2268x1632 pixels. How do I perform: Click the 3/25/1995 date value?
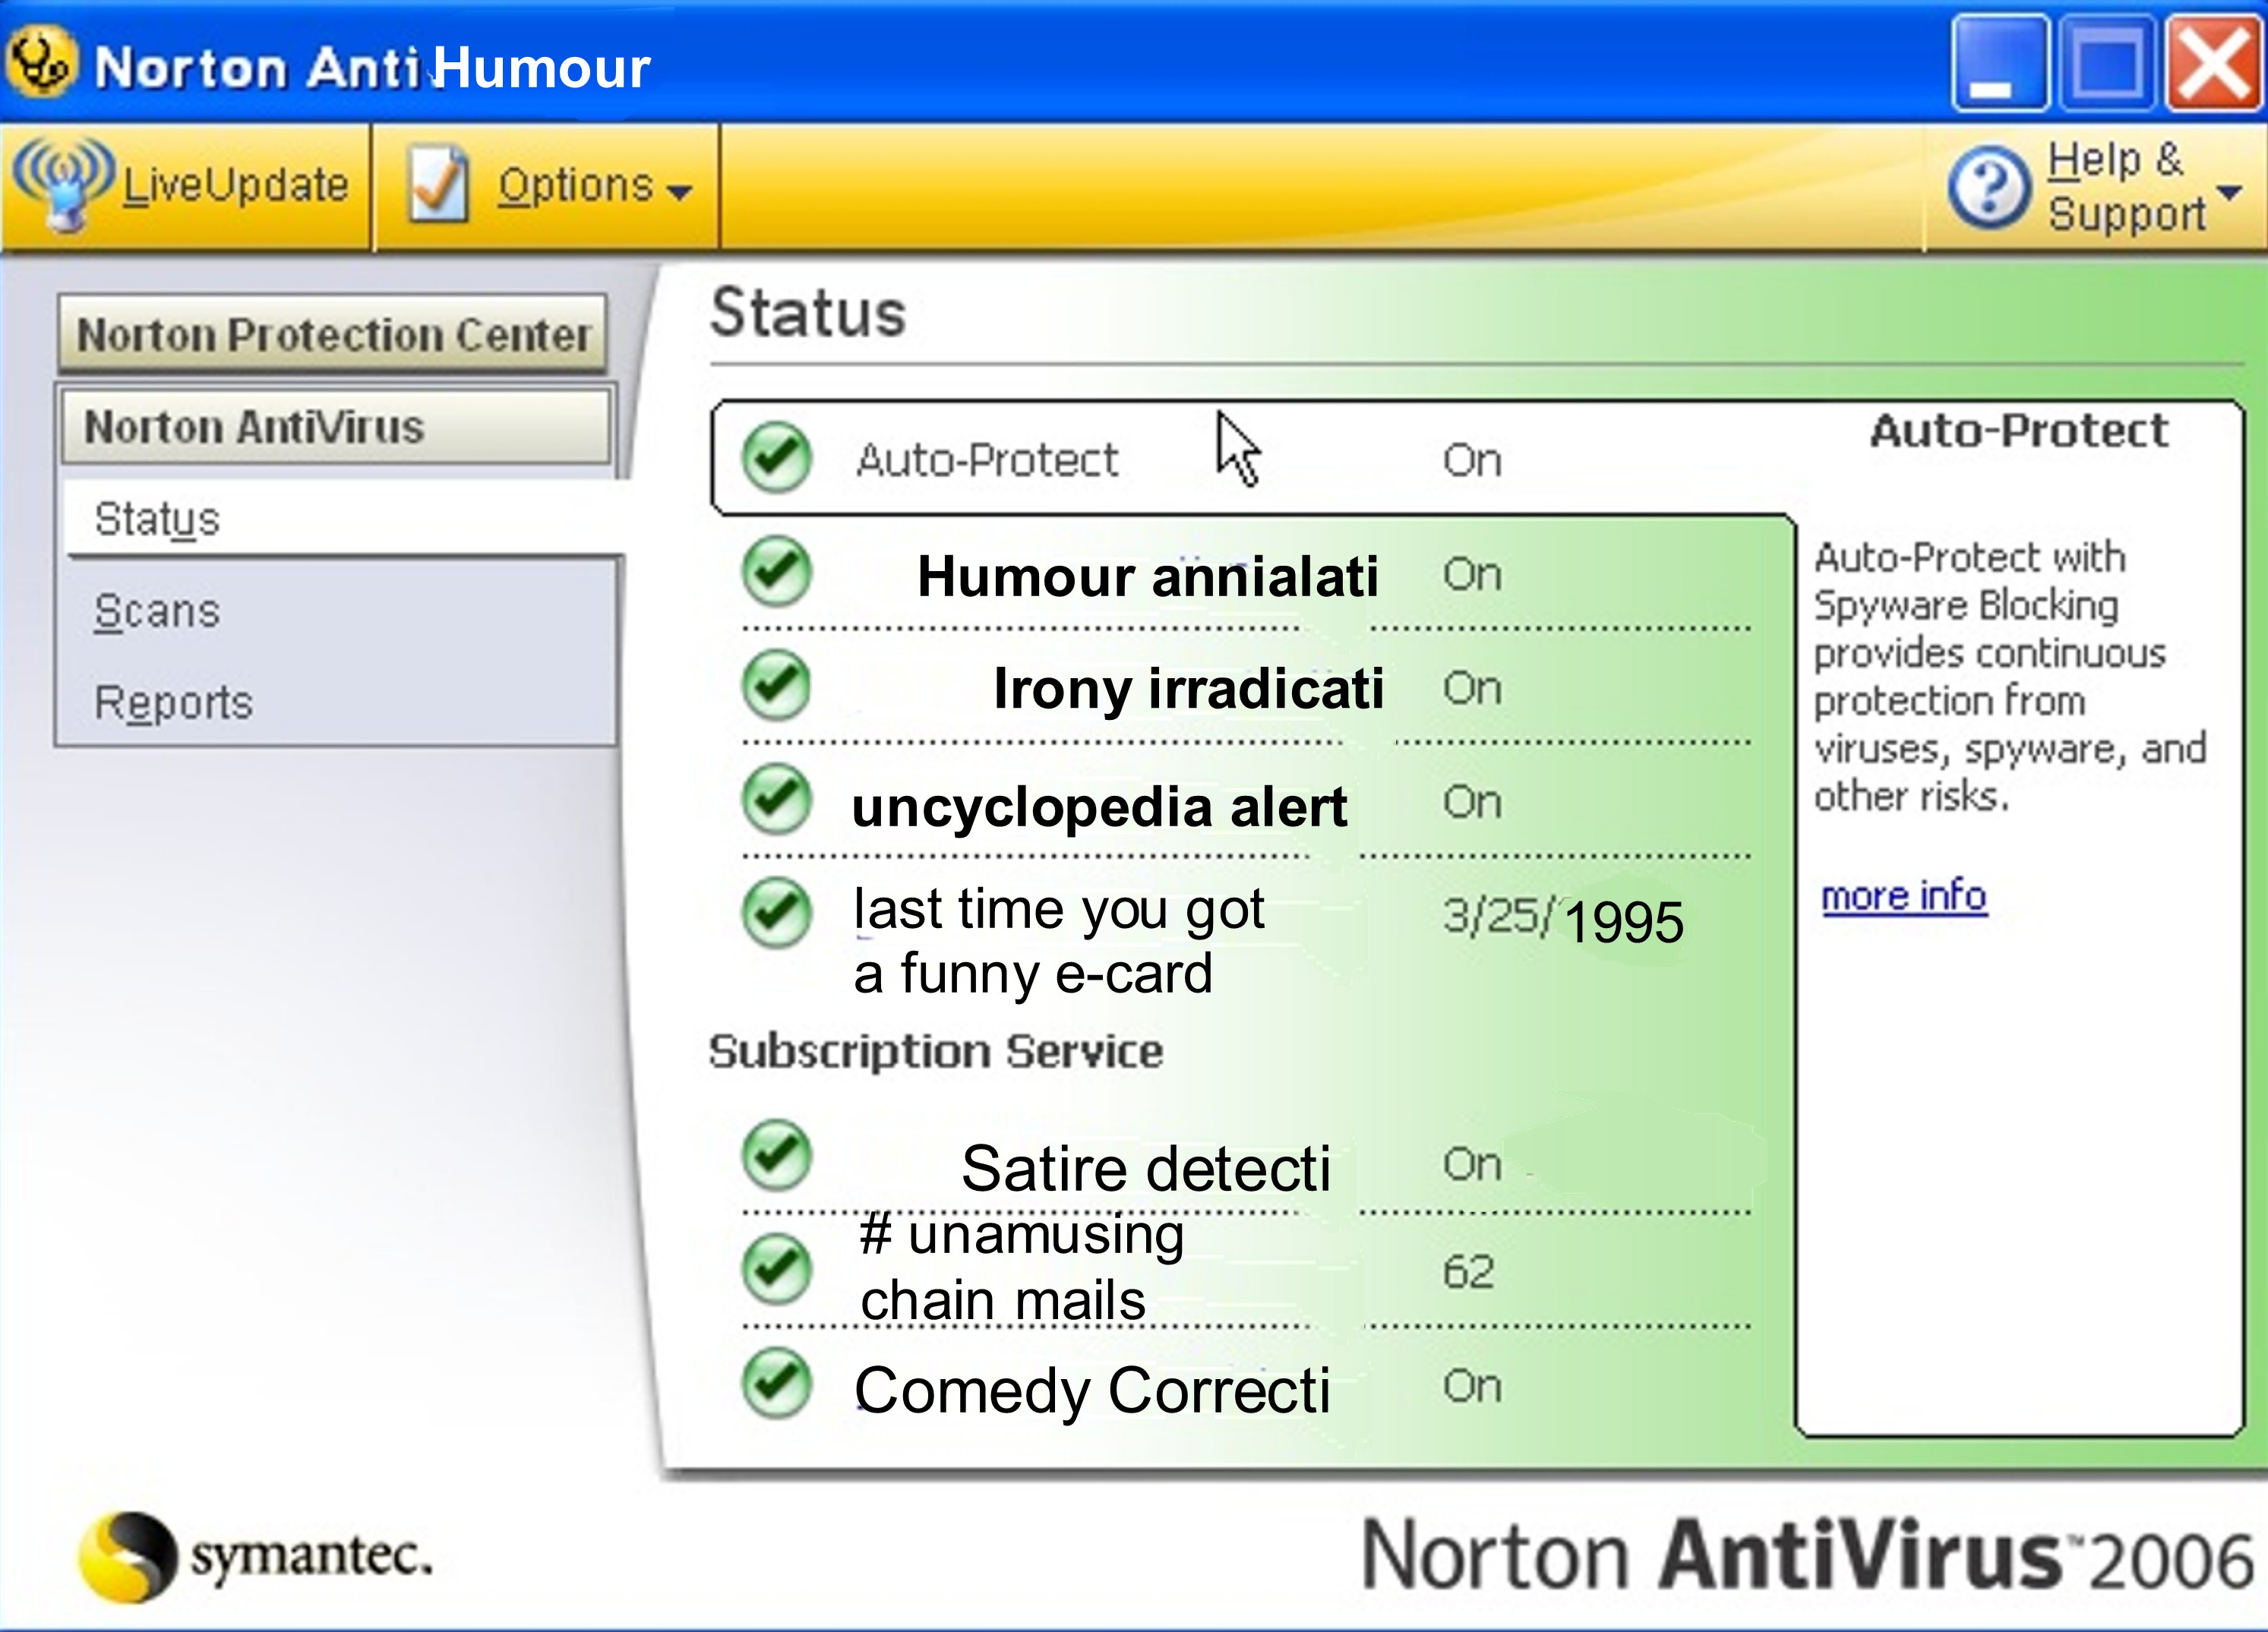tap(1563, 919)
